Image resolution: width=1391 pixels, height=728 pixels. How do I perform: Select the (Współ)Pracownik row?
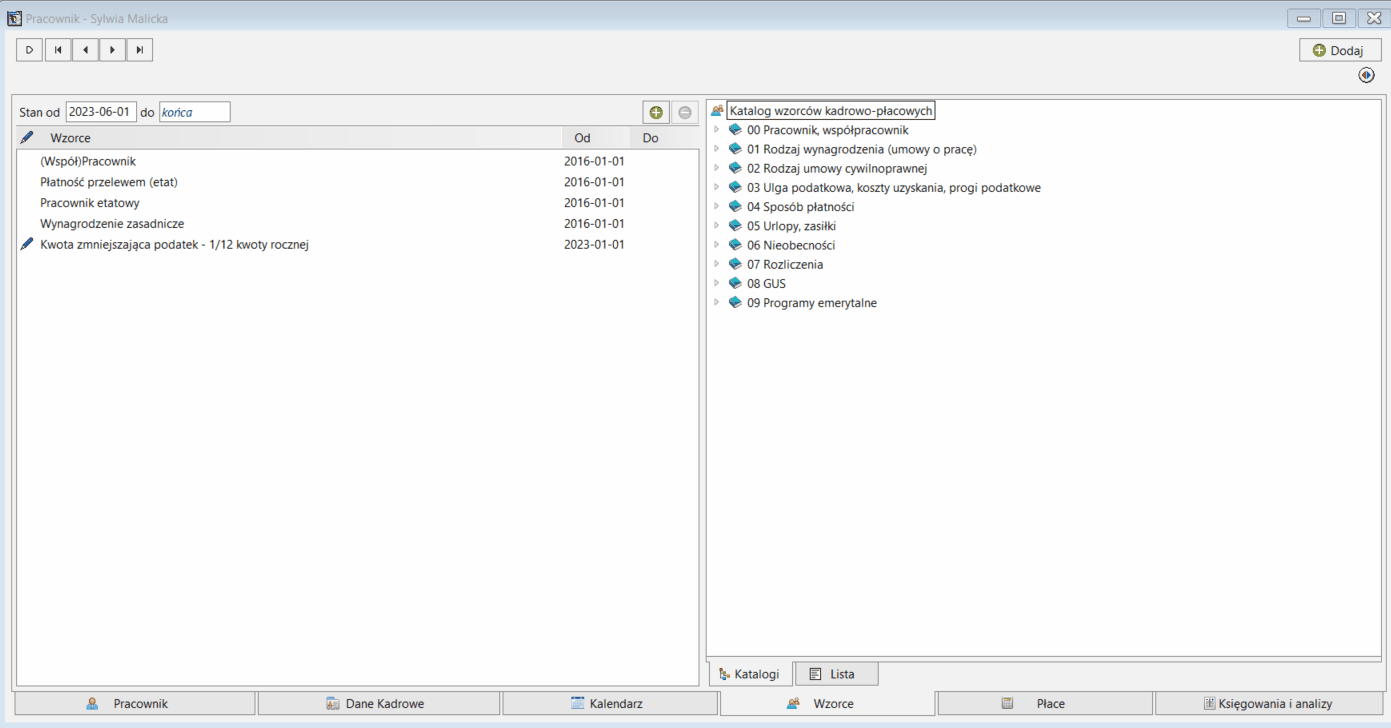[x=357, y=161]
